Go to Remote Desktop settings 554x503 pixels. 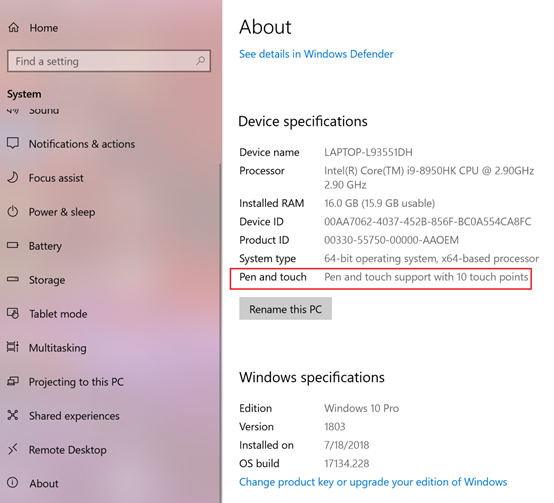coord(67,450)
